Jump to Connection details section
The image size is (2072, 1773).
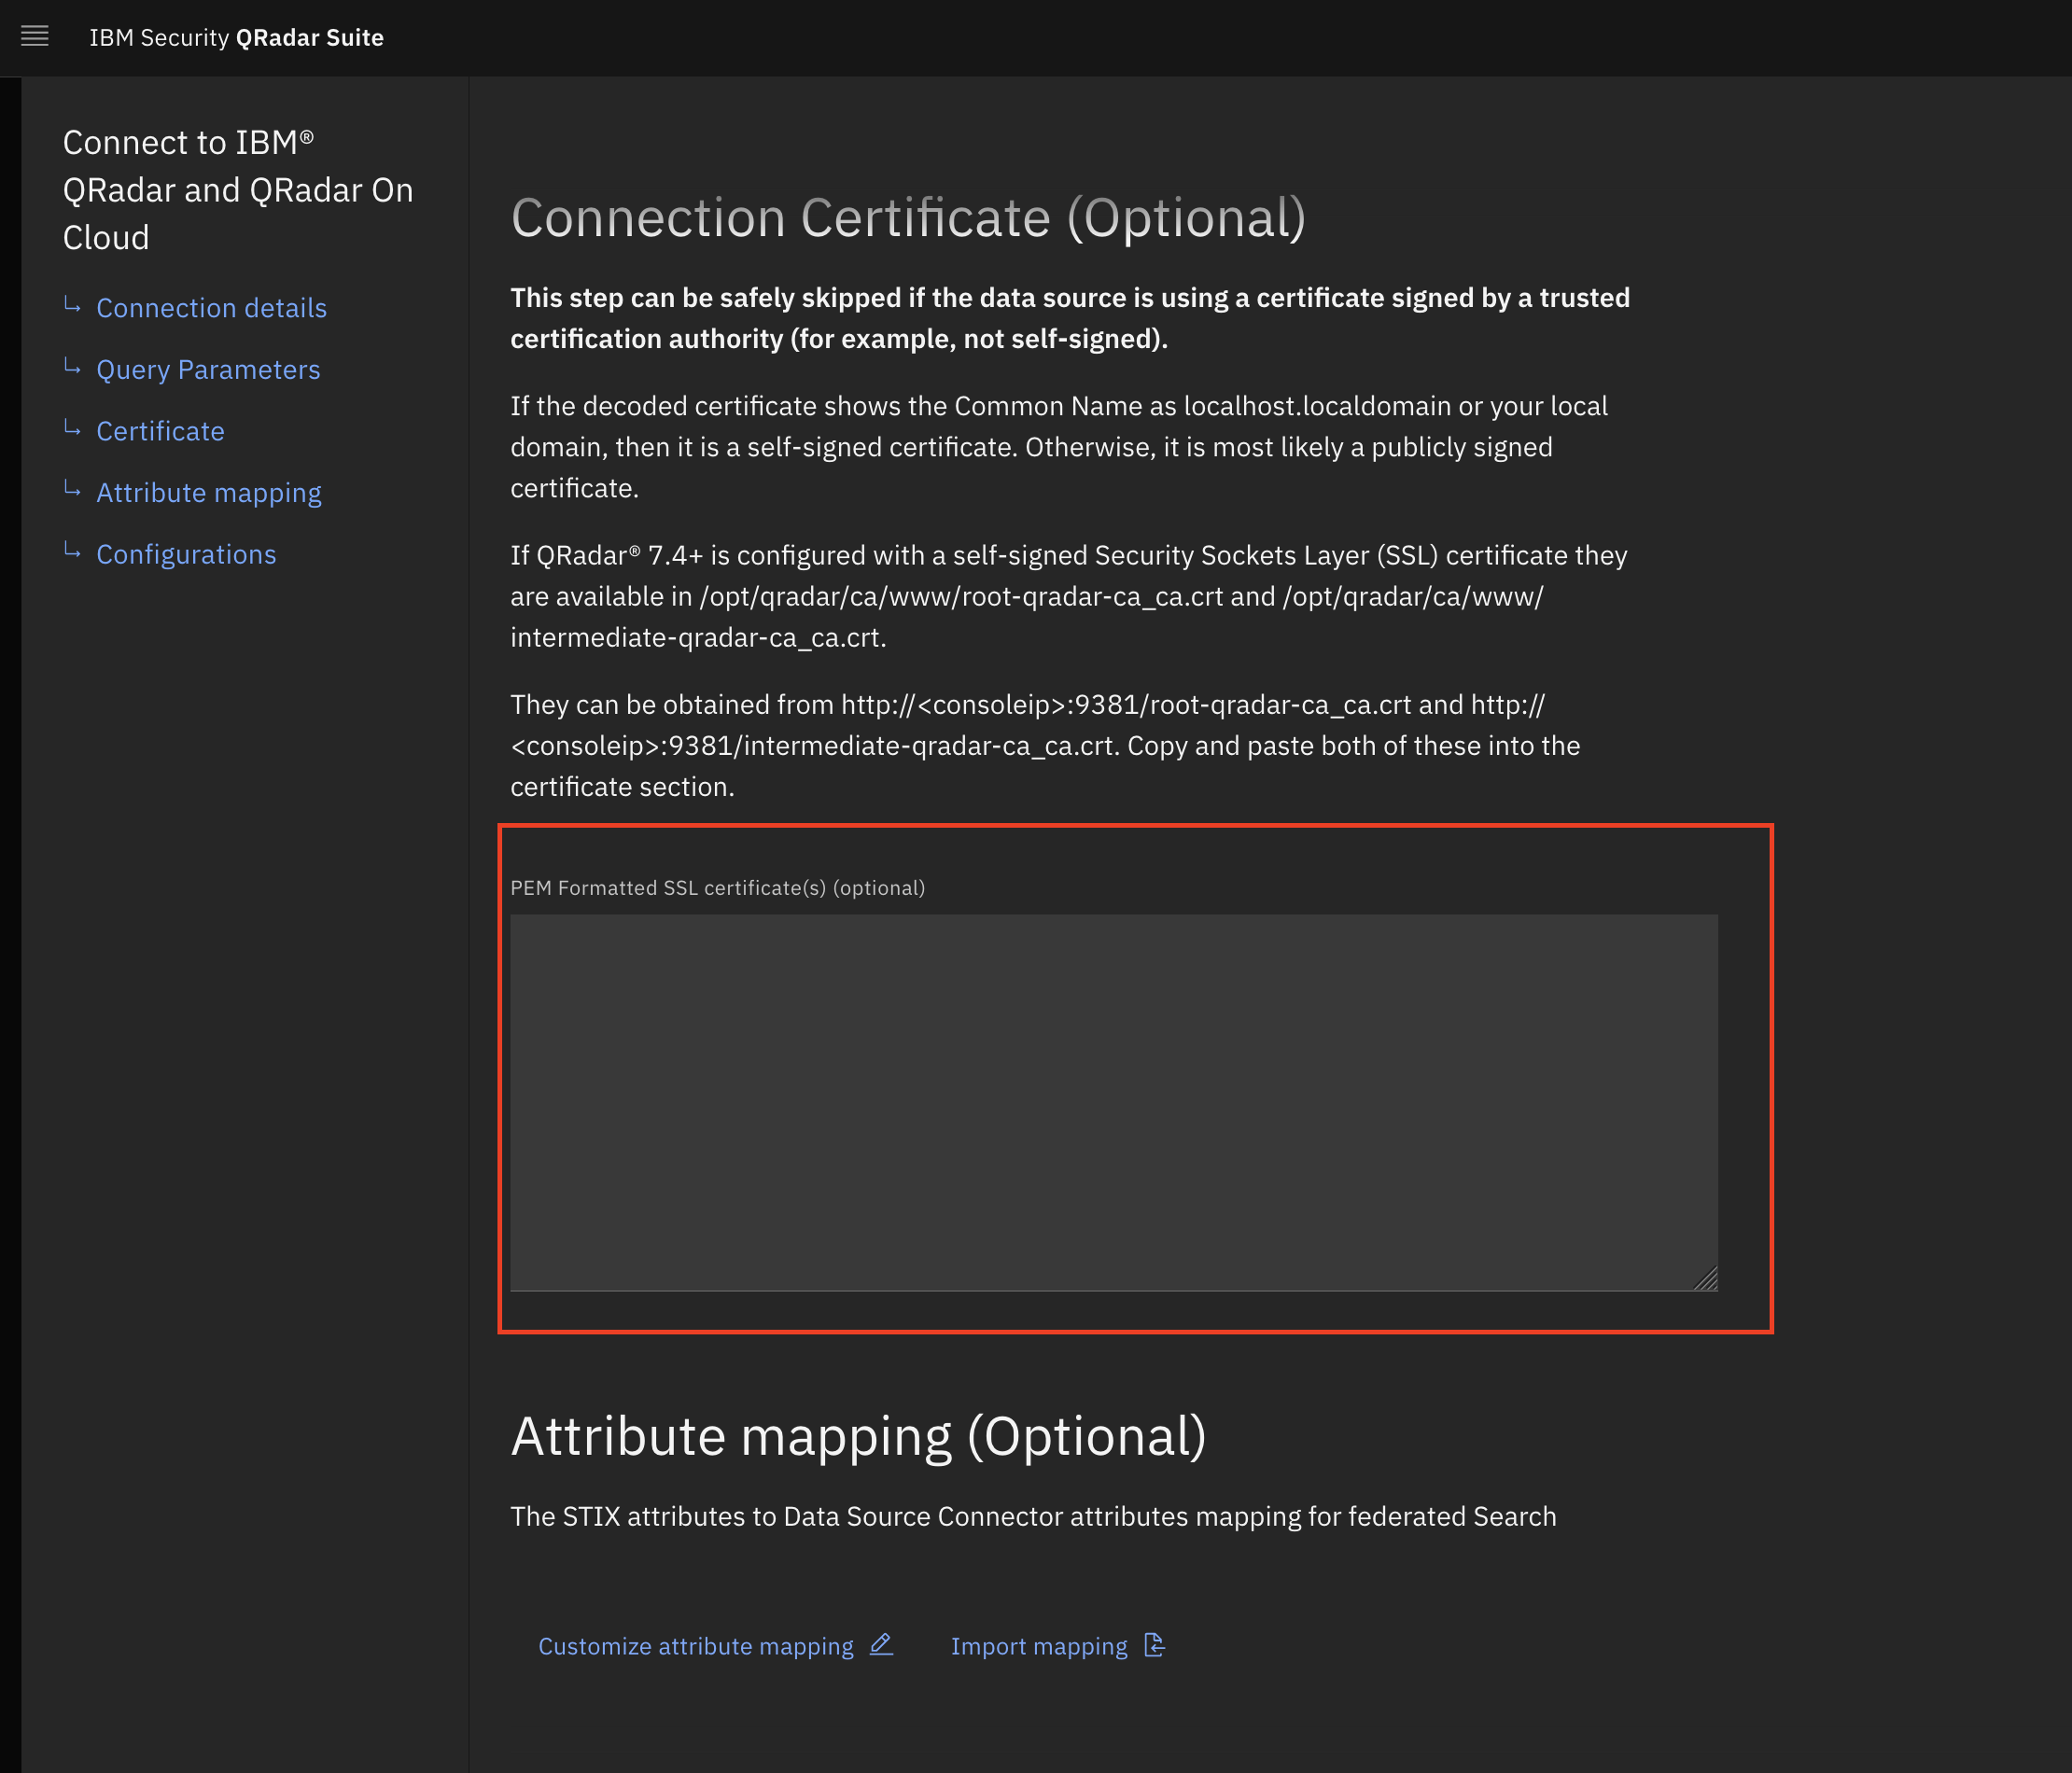pos(211,308)
